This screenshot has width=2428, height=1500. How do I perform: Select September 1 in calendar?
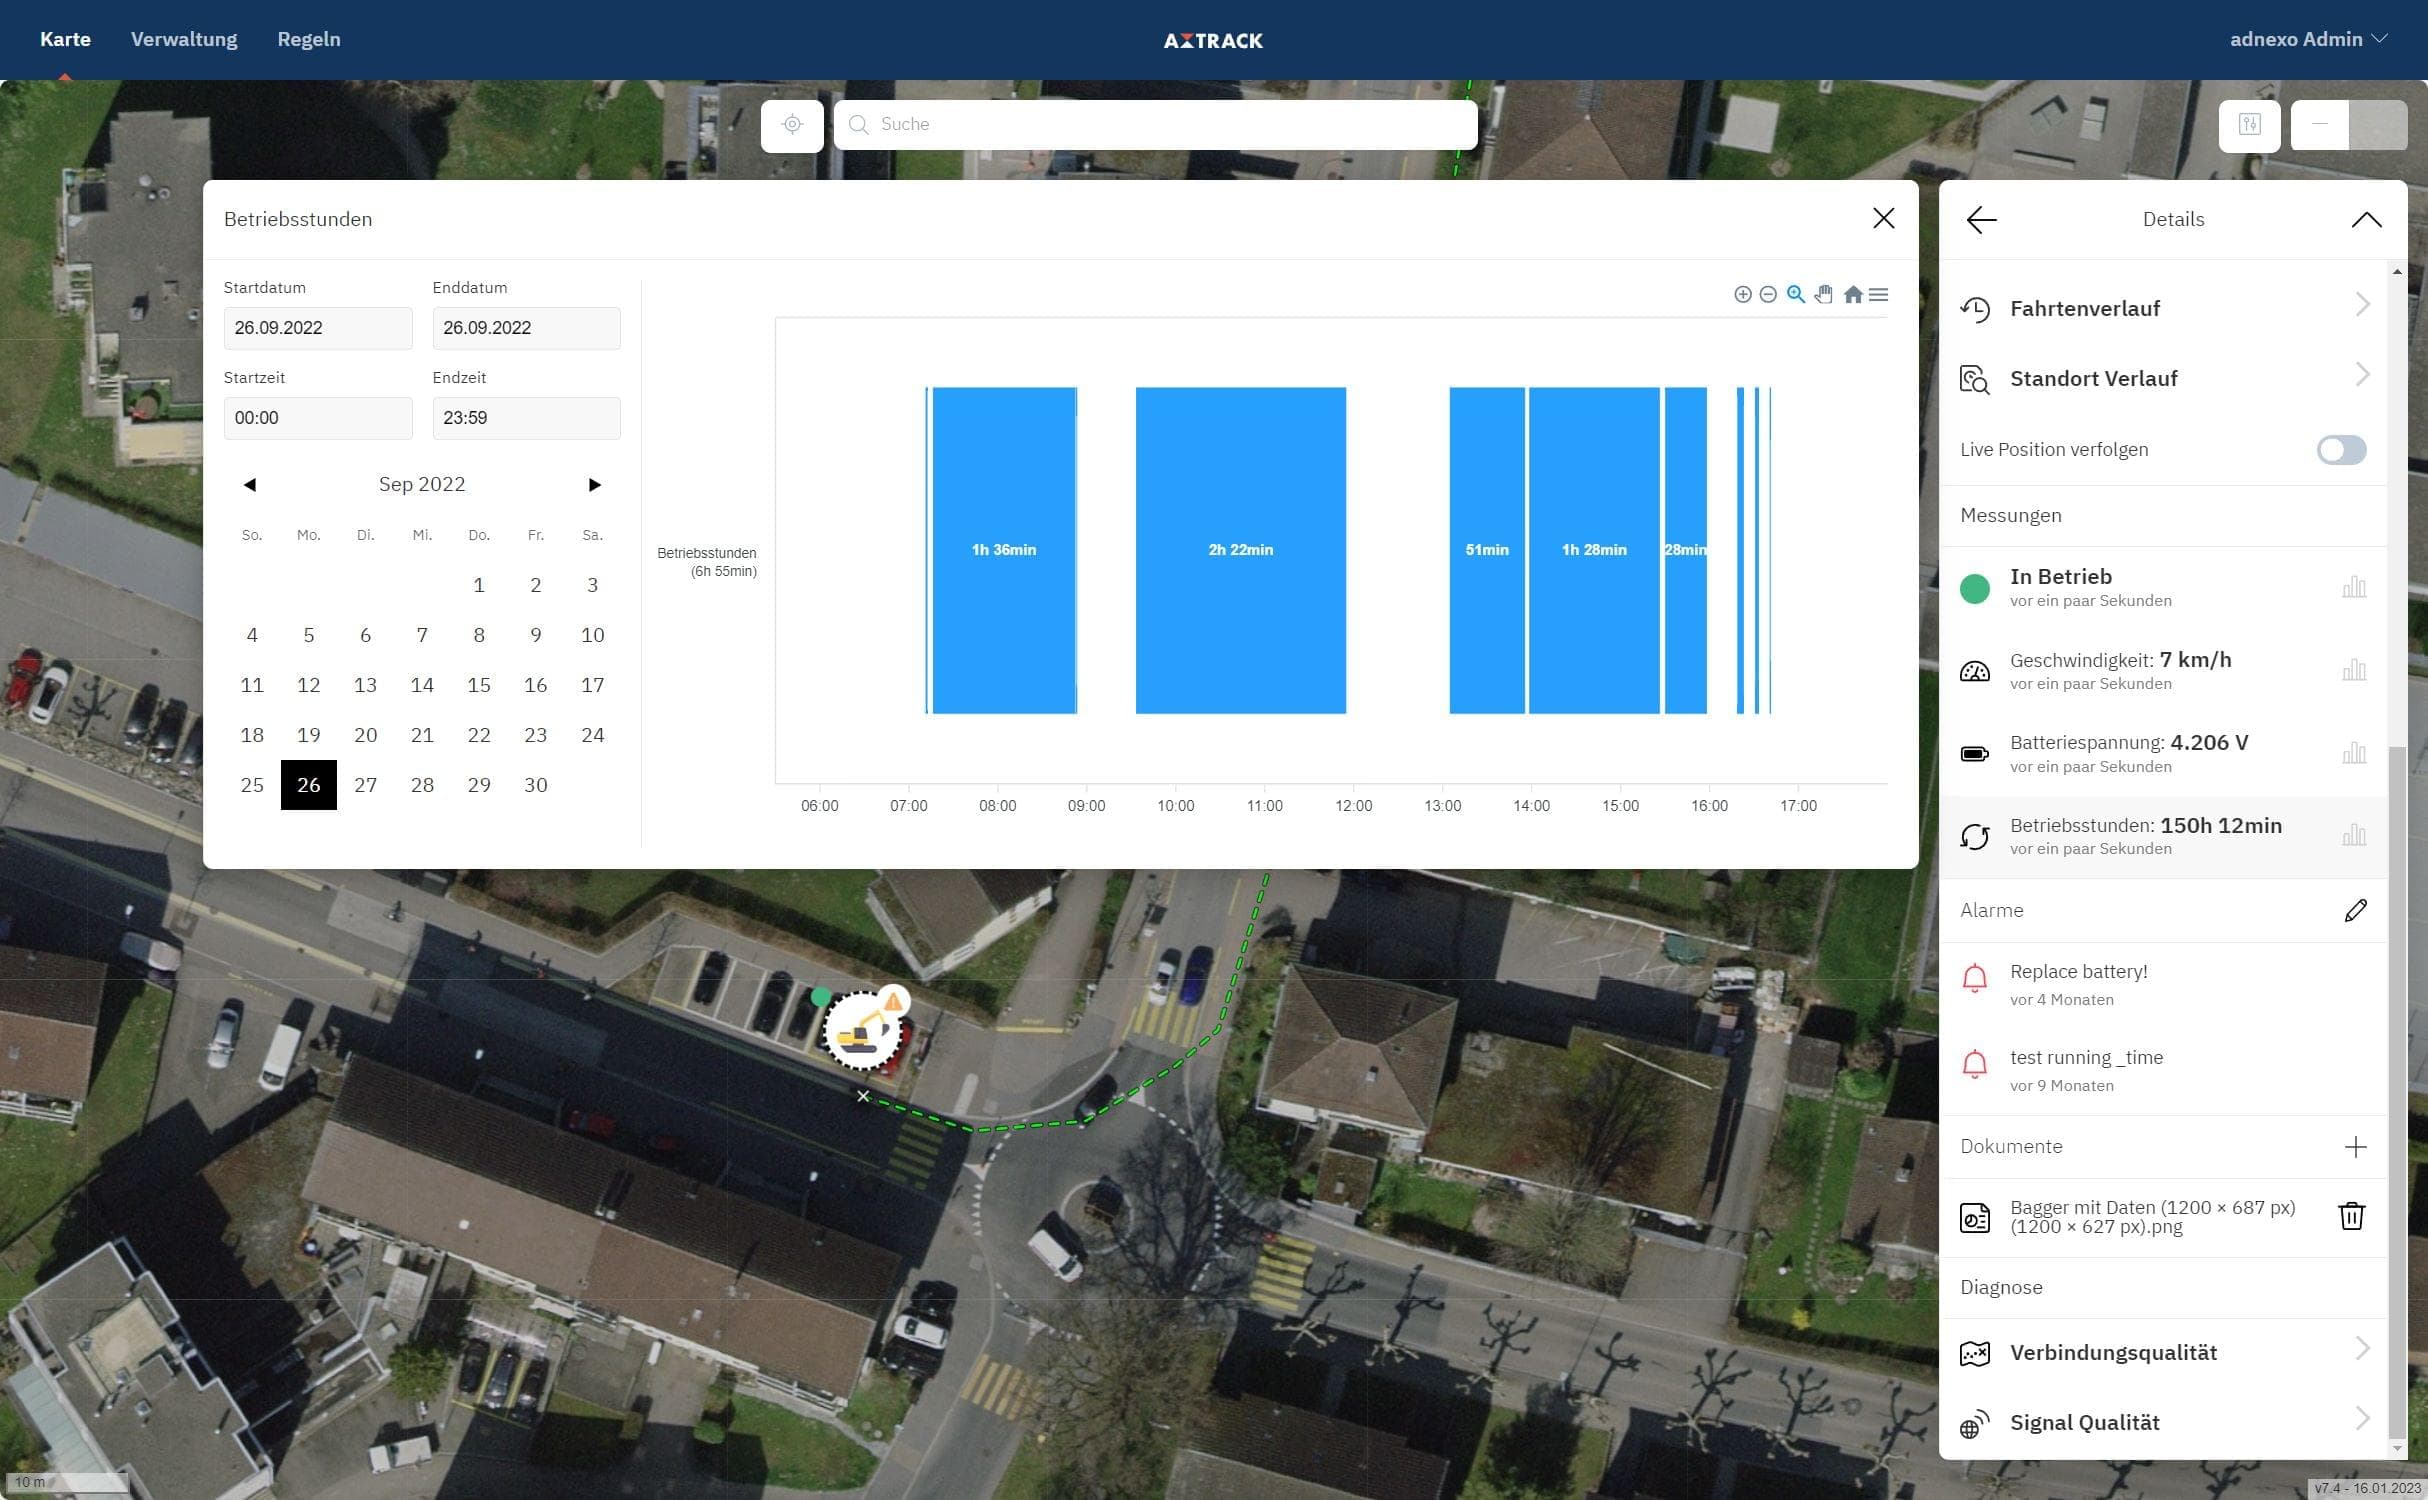479,585
